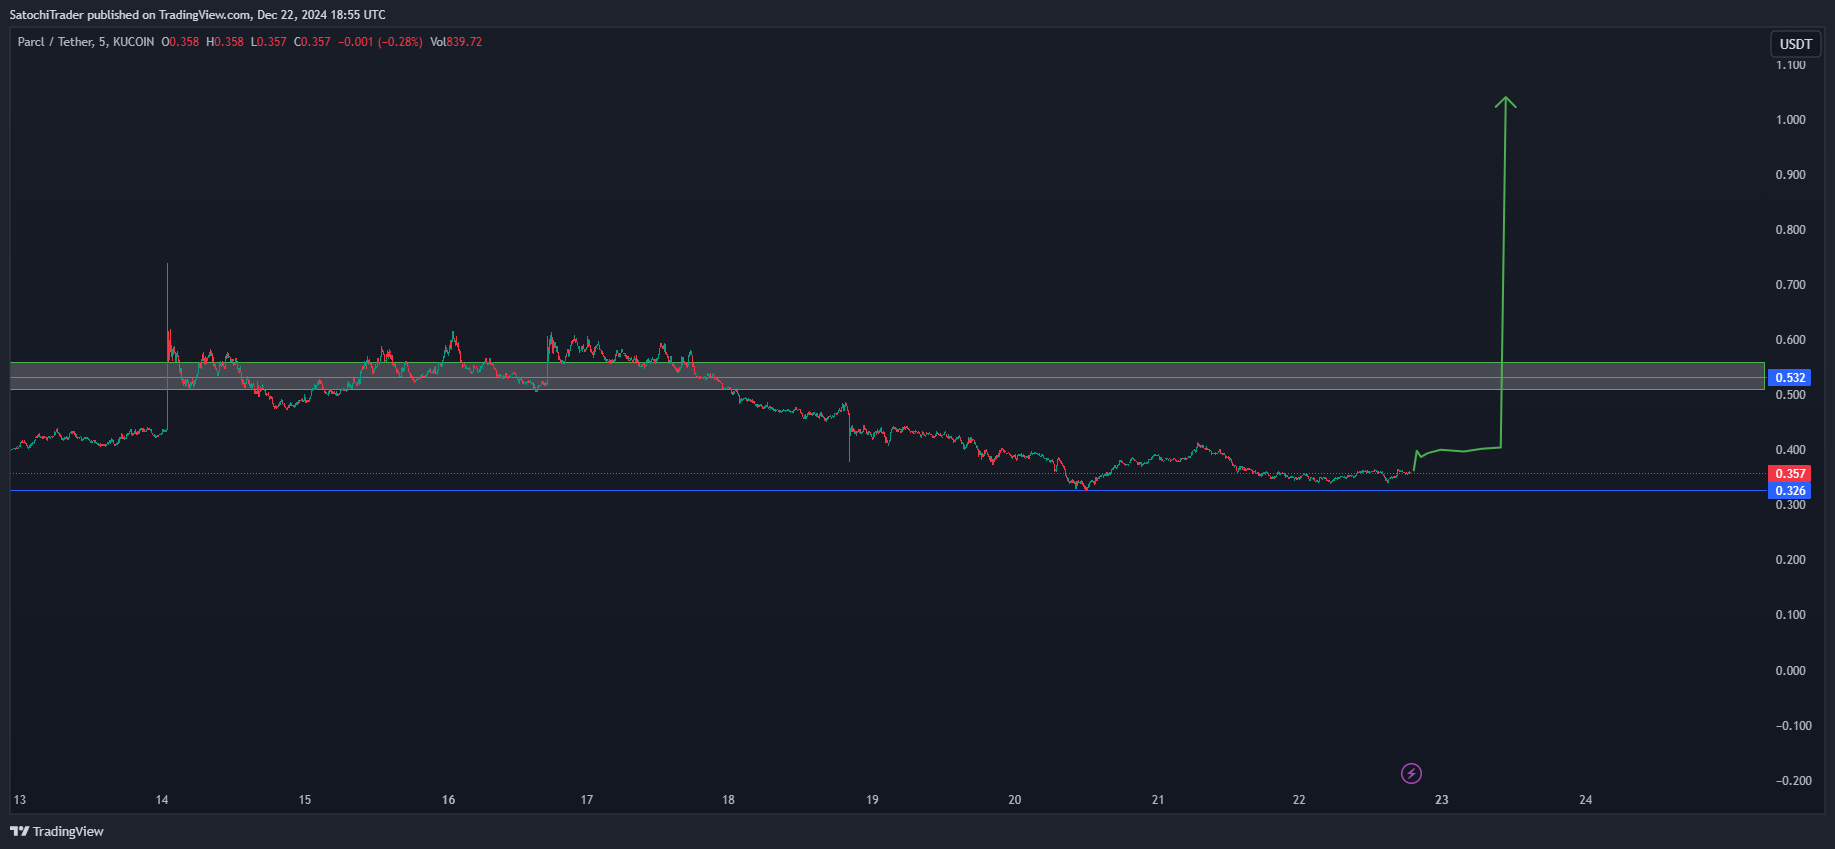Click date 23 on time axis
Screen dimensions: 1835x849
(x=1442, y=800)
